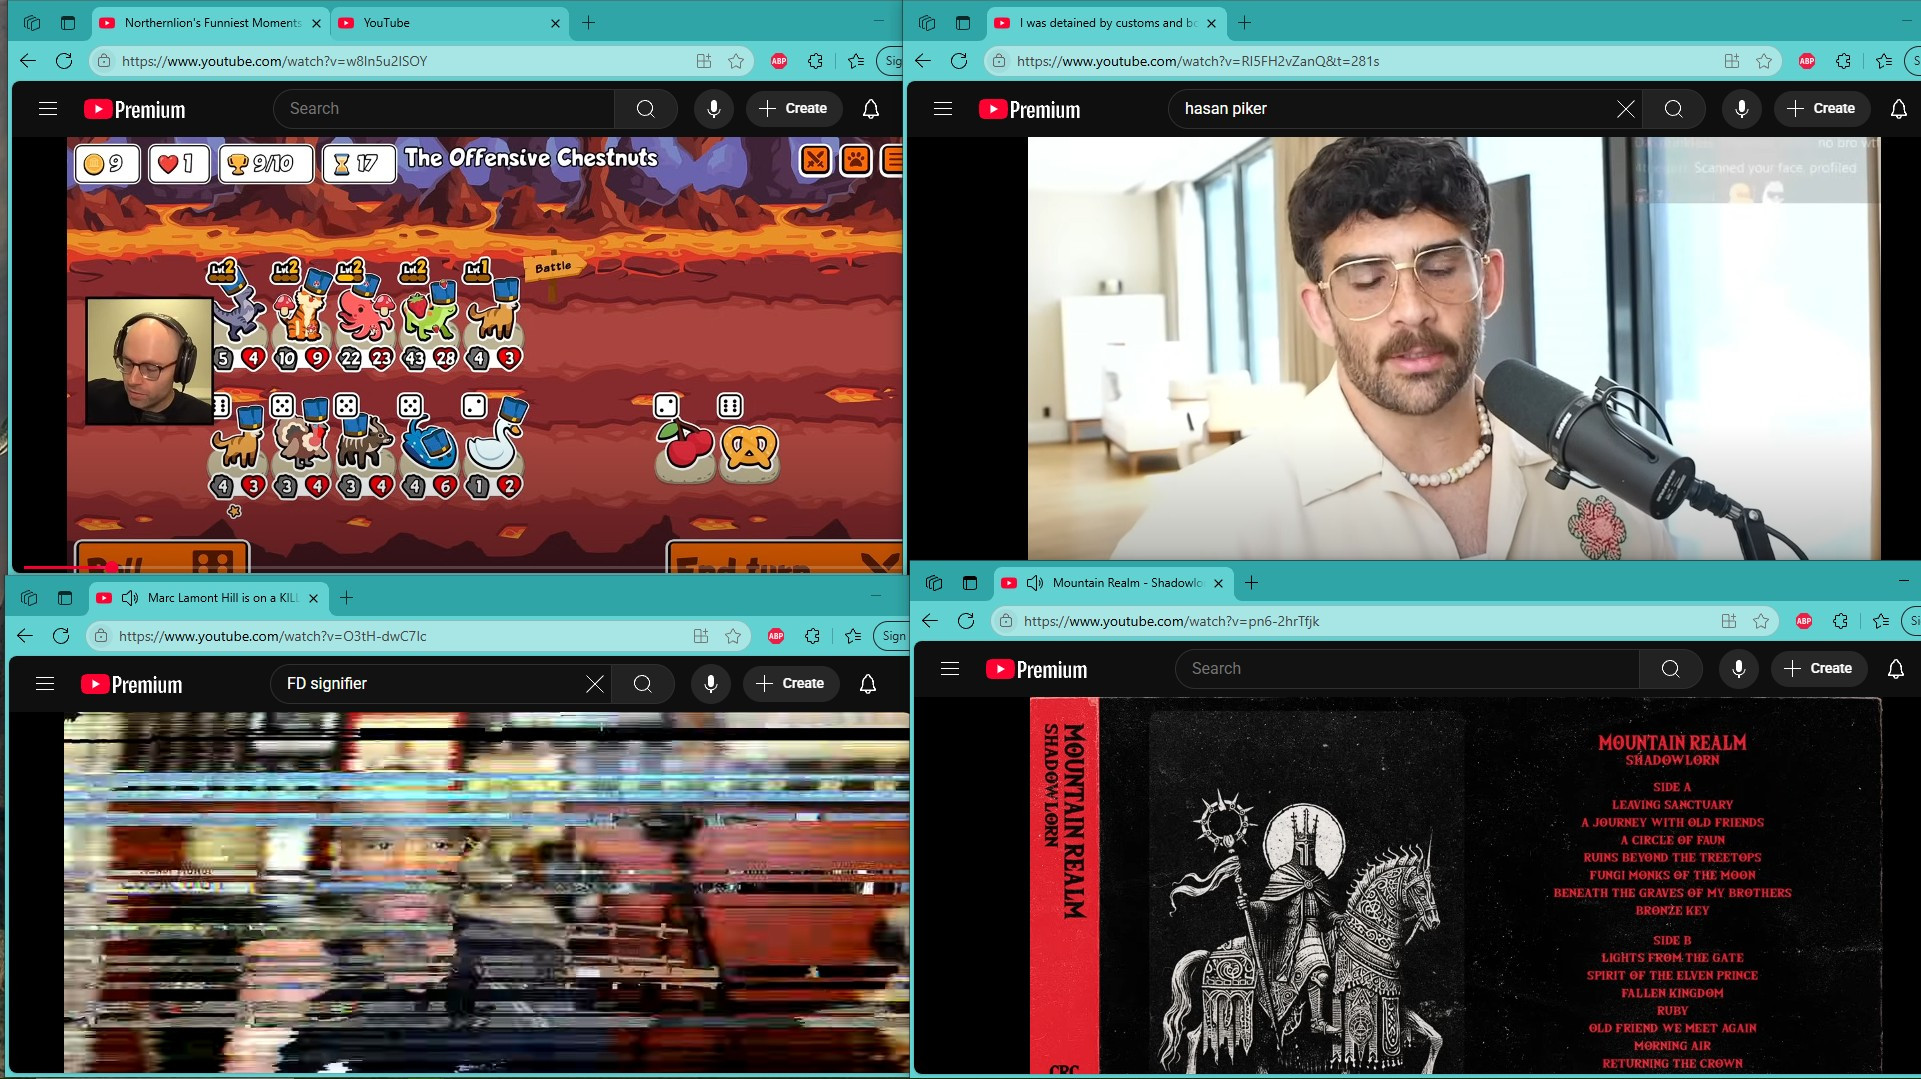Activate voice search microphone in Northernlion window

click(x=714, y=109)
